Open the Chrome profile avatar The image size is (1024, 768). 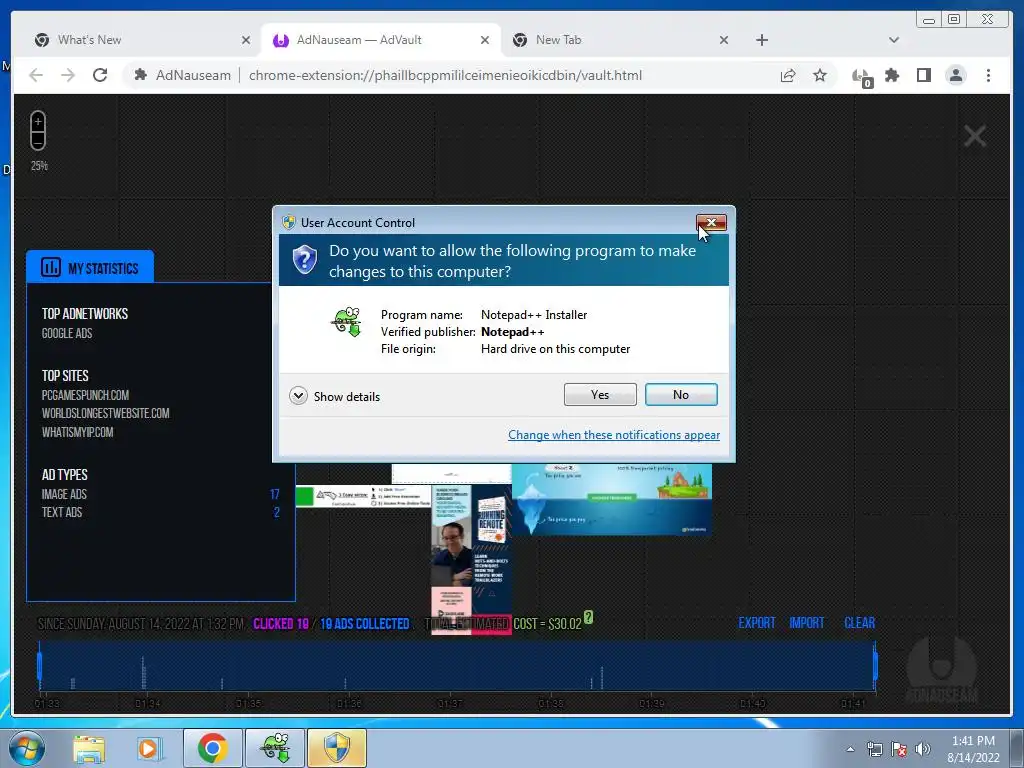(955, 75)
